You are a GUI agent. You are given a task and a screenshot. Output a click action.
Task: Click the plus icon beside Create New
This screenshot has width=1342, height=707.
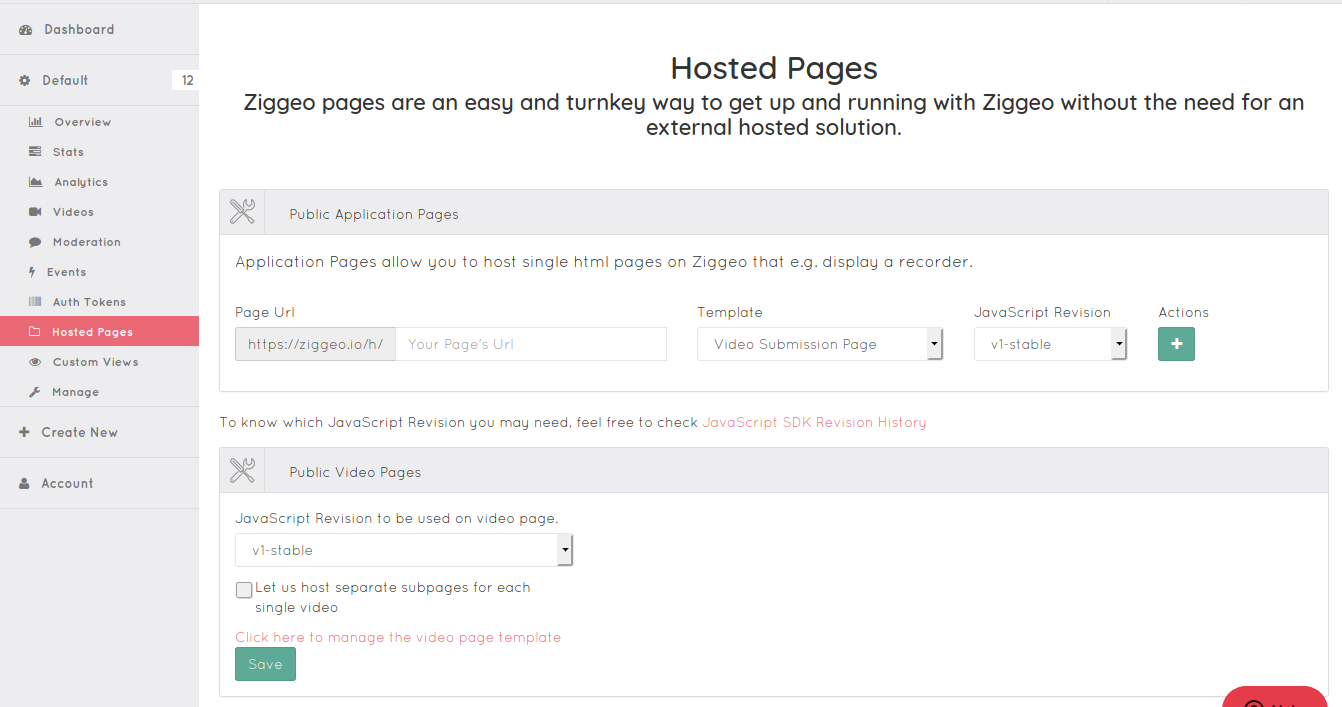25,433
